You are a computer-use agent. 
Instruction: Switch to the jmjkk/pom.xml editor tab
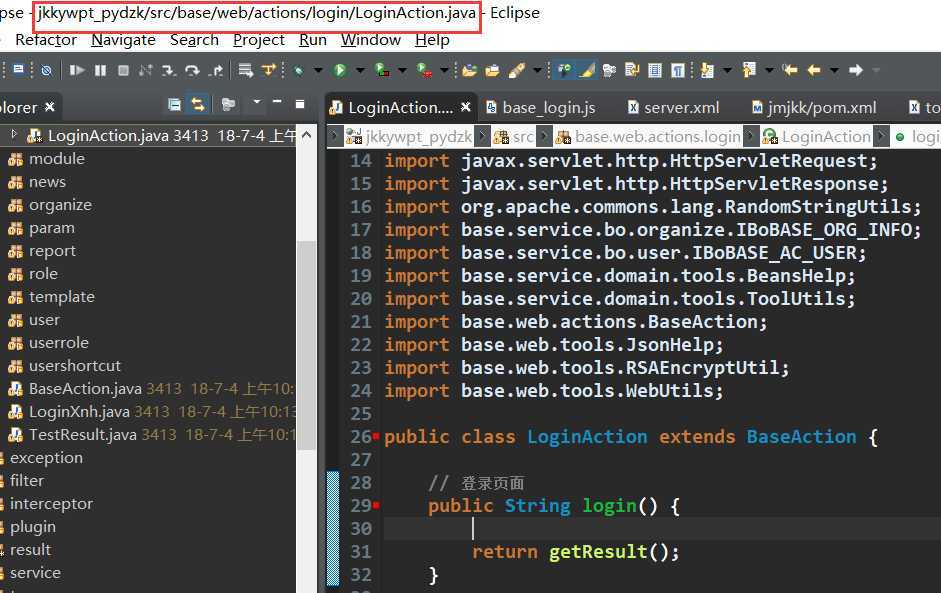814,108
